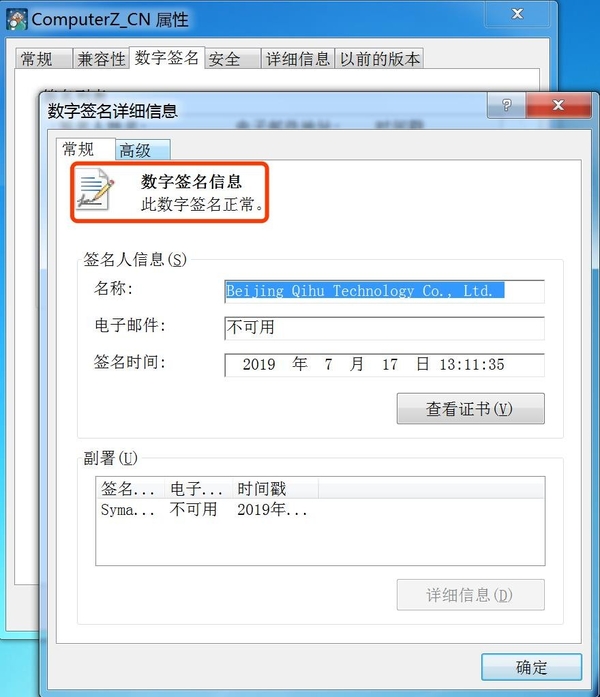Click the ComputerZ_CN title bar app icon

[17, 20]
